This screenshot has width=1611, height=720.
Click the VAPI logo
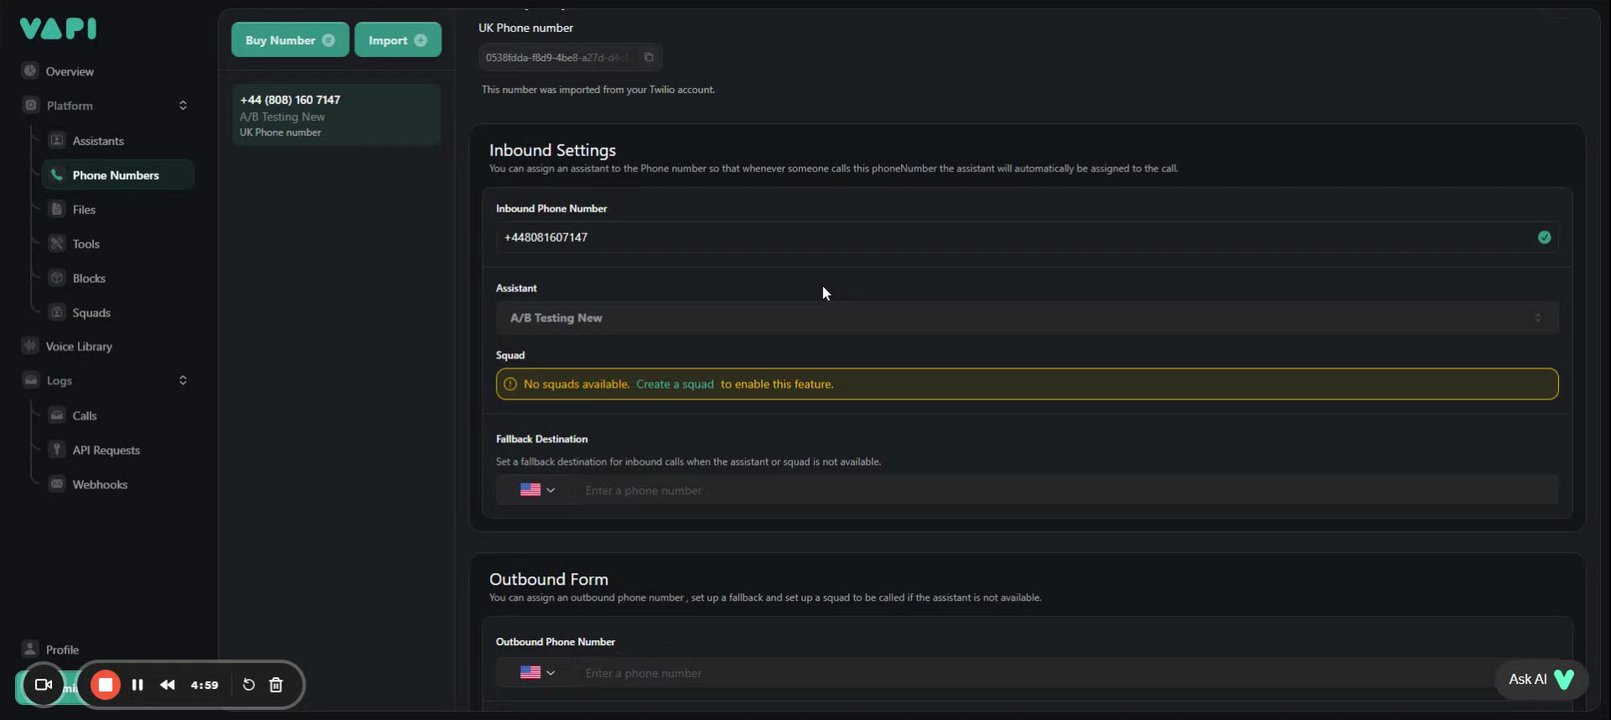pos(58,29)
